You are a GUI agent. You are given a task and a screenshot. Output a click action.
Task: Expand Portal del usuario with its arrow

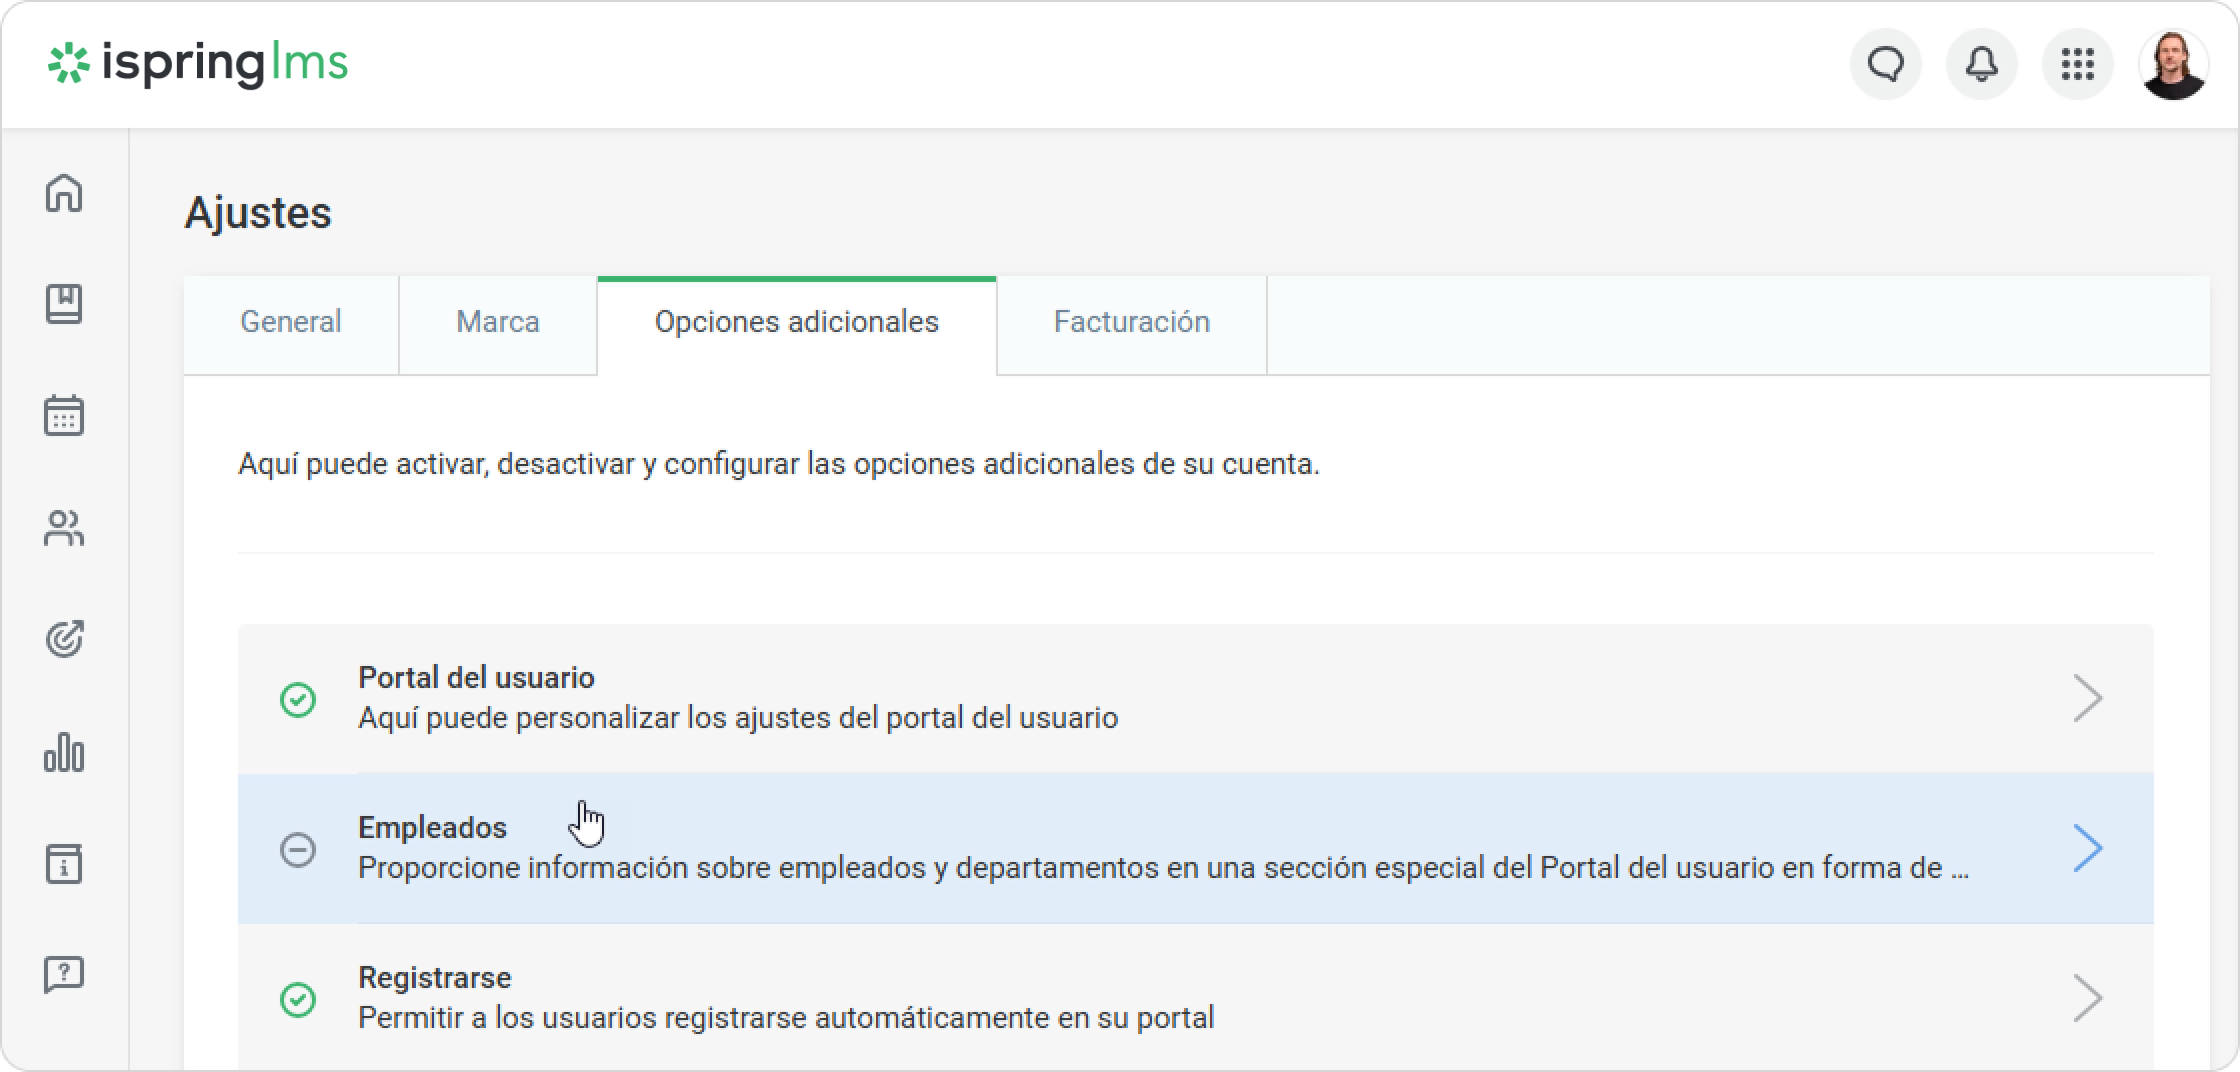(x=2087, y=698)
